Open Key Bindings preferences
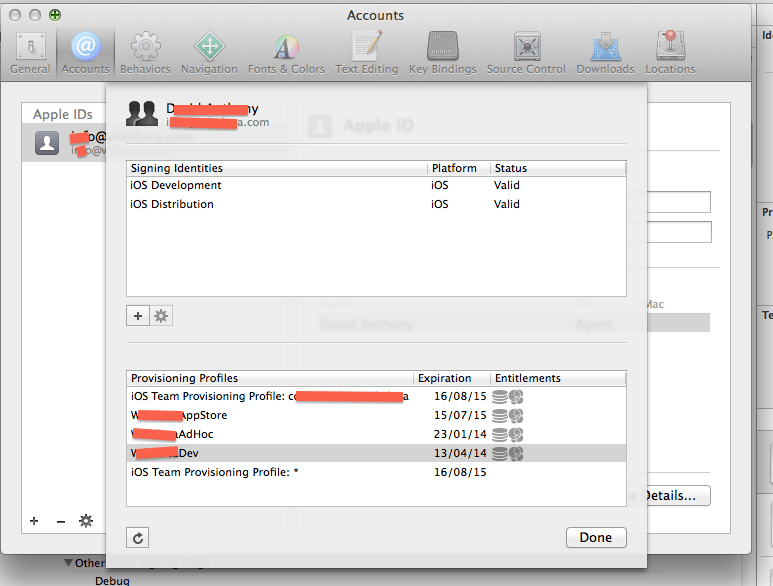The height and width of the screenshot is (586, 773). point(442,53)
